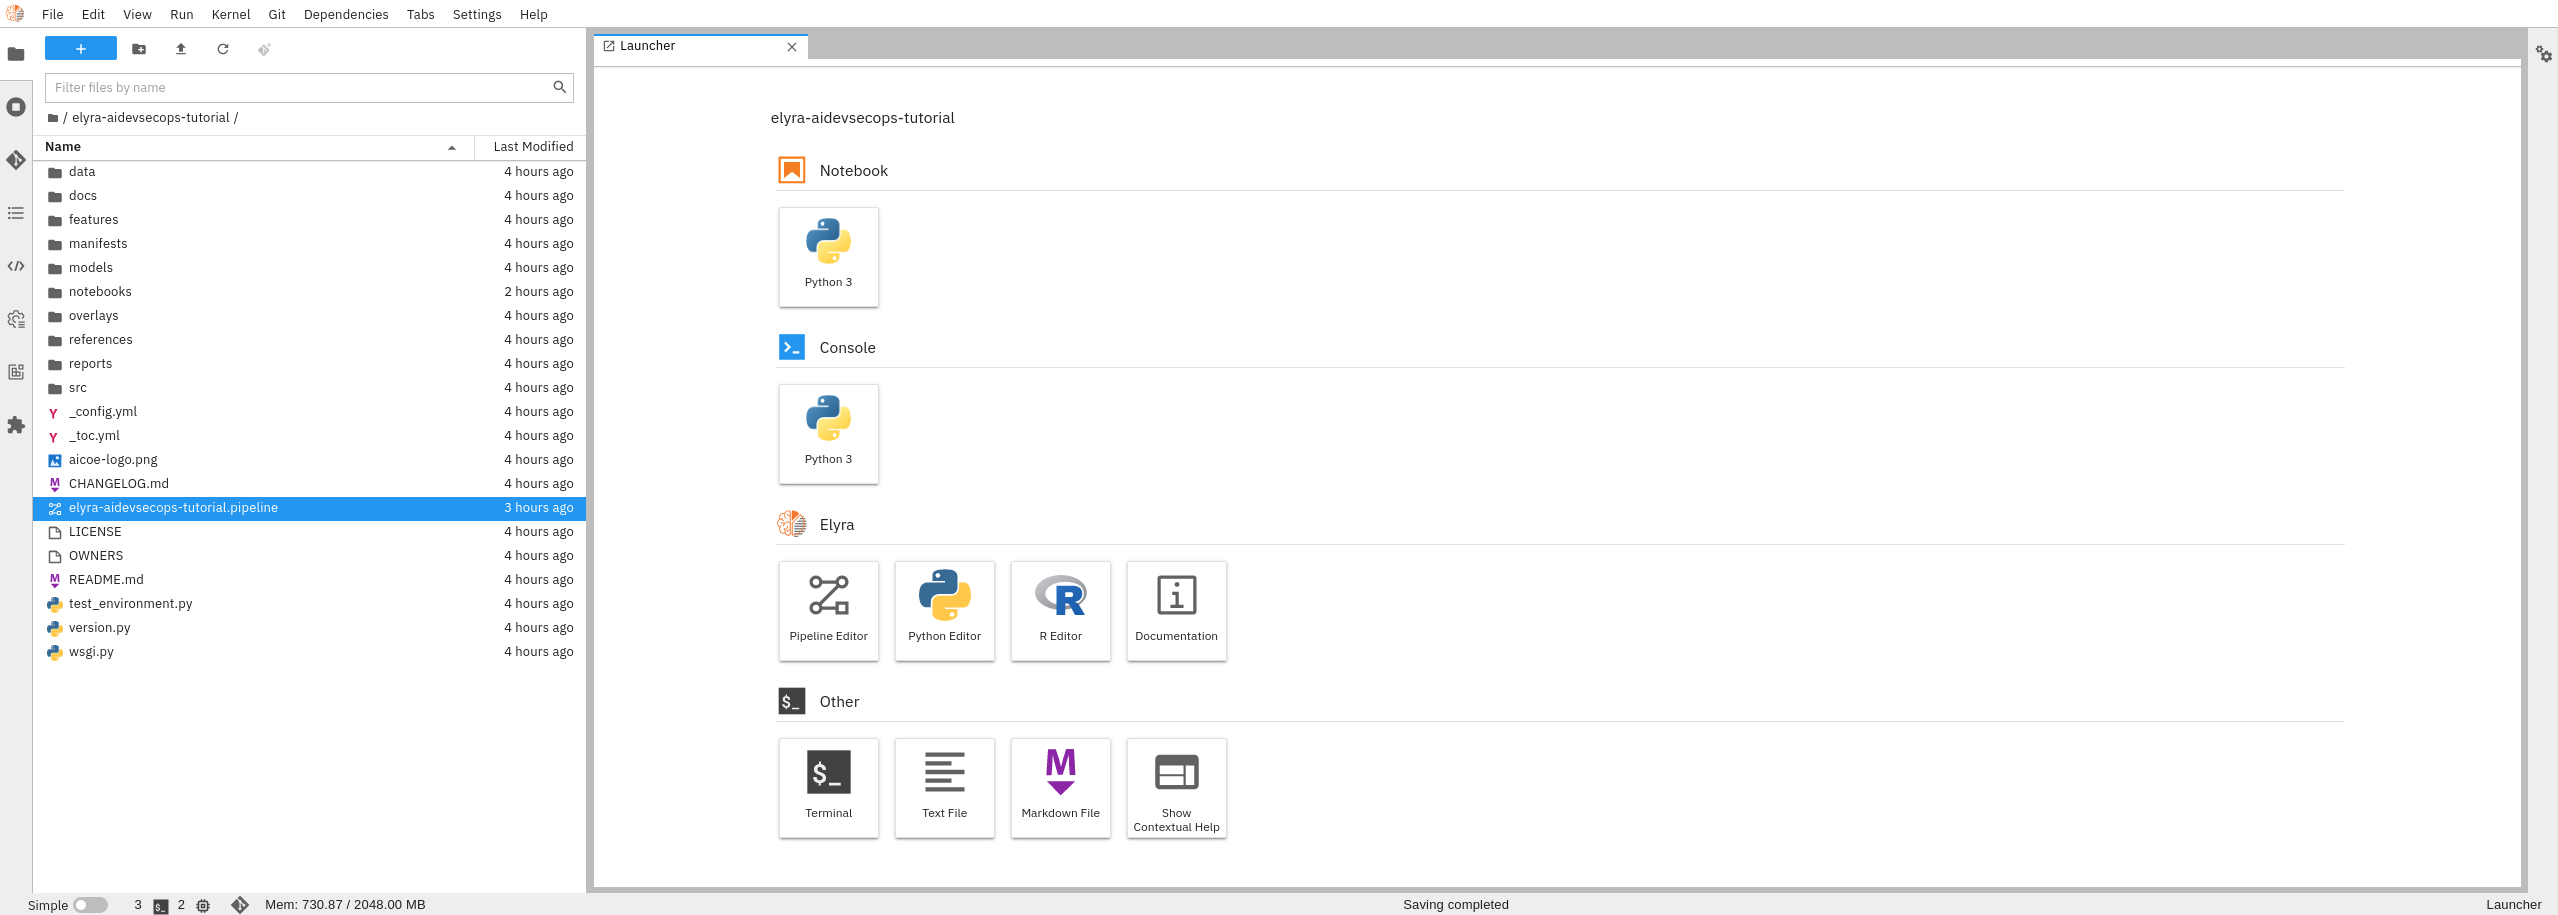
Task: Open the Settings menu
Action: pos(477,14)
